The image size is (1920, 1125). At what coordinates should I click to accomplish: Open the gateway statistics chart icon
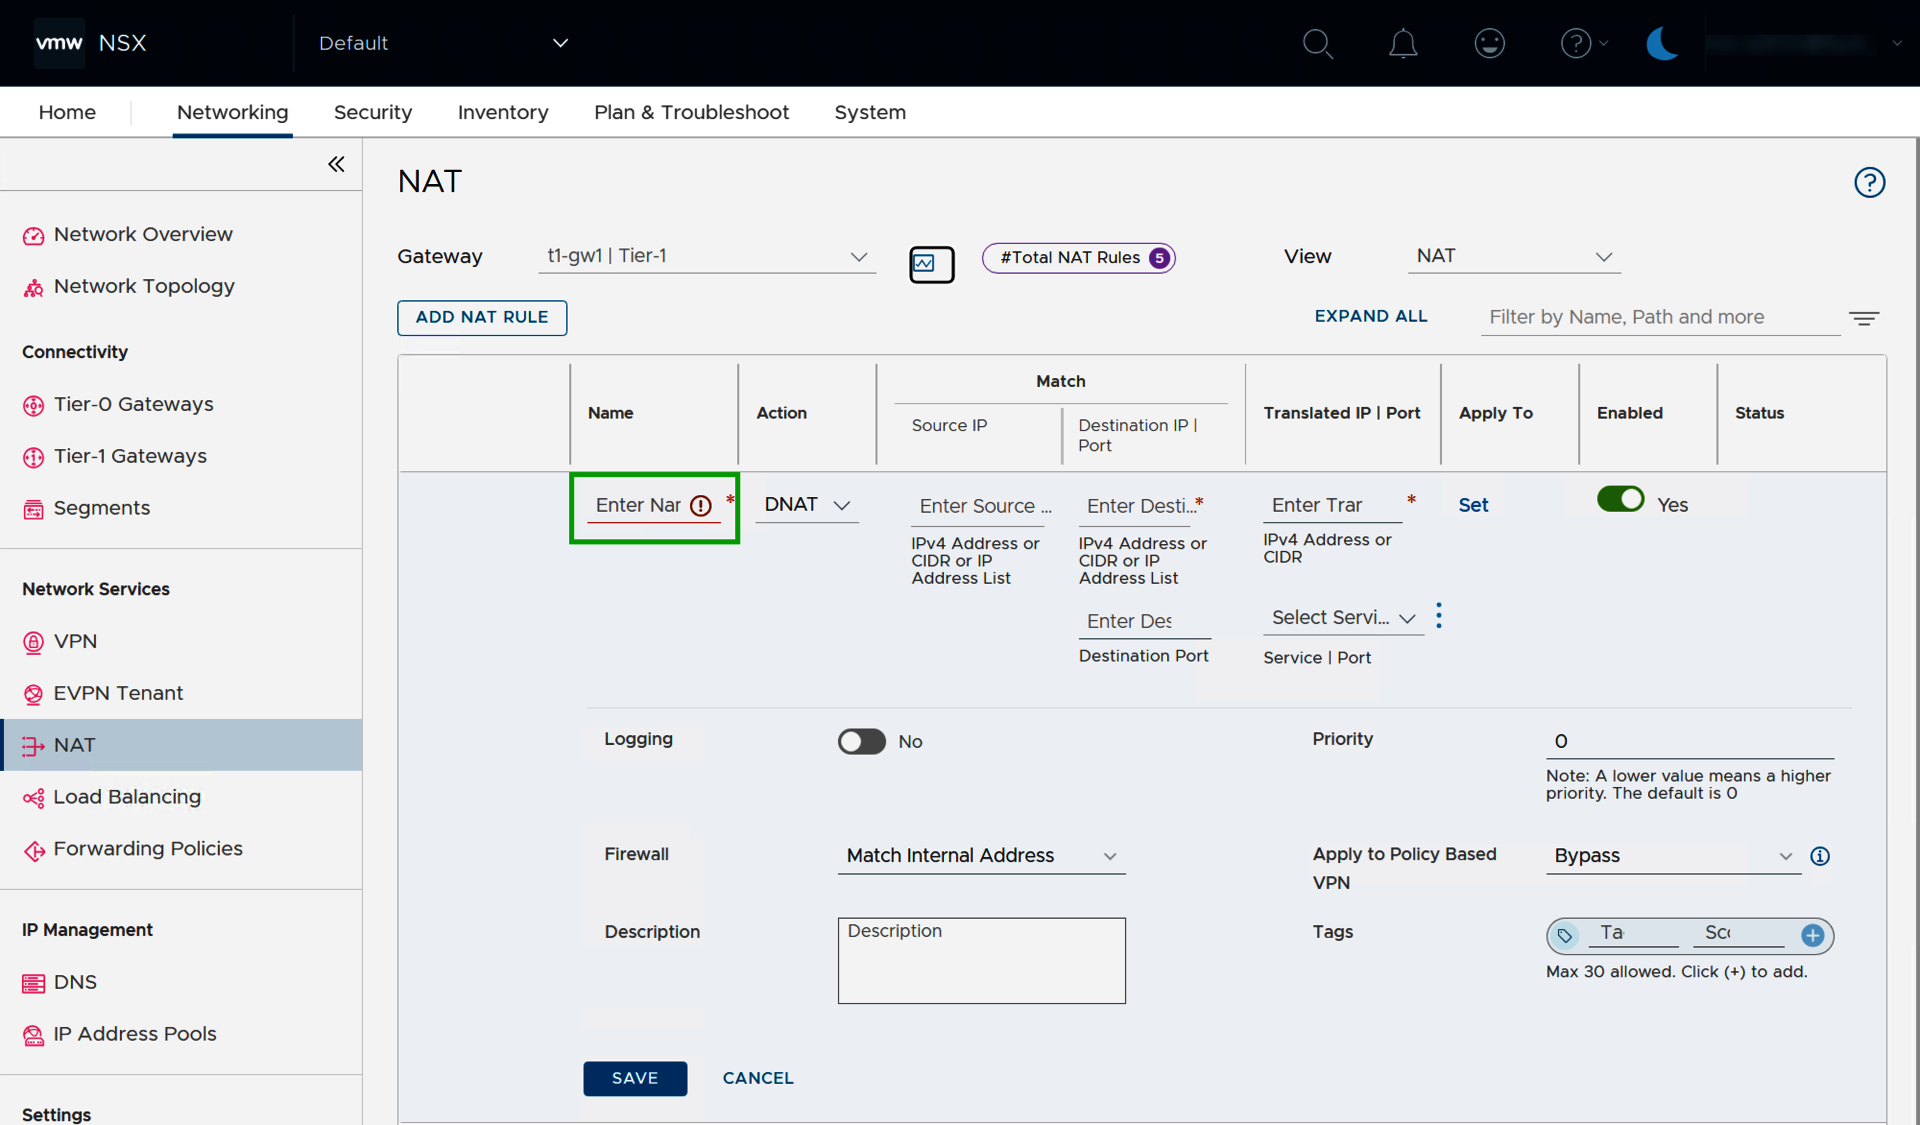931,264
